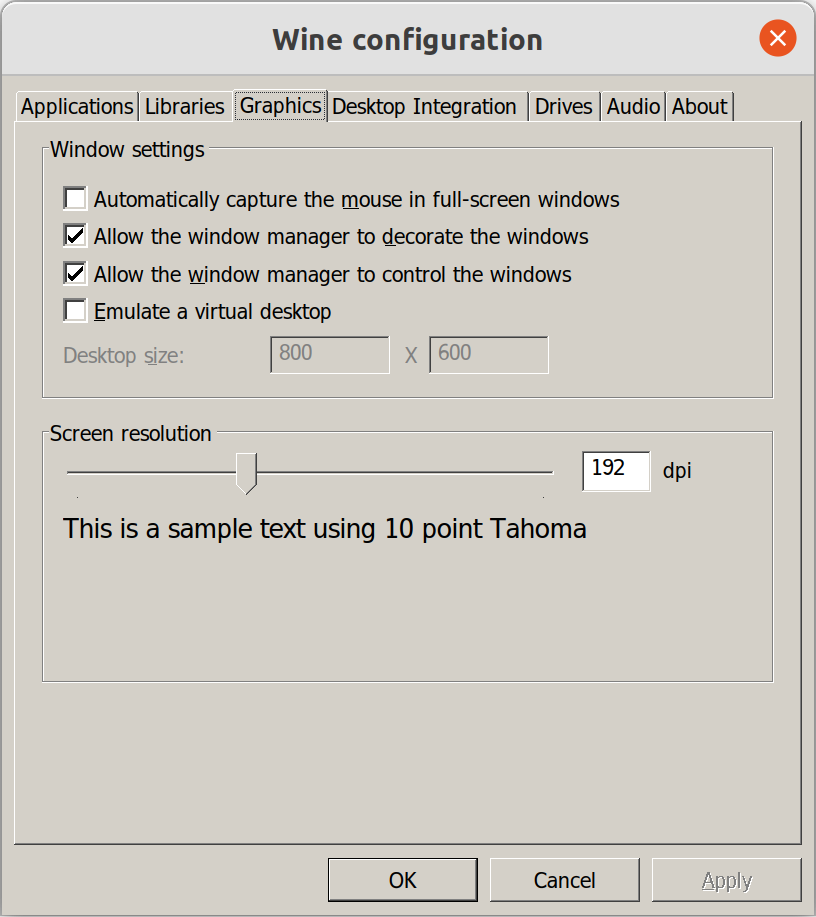Screen dimensions: 816x917
Task: Click the Cancel button
Action: [564, 880]
